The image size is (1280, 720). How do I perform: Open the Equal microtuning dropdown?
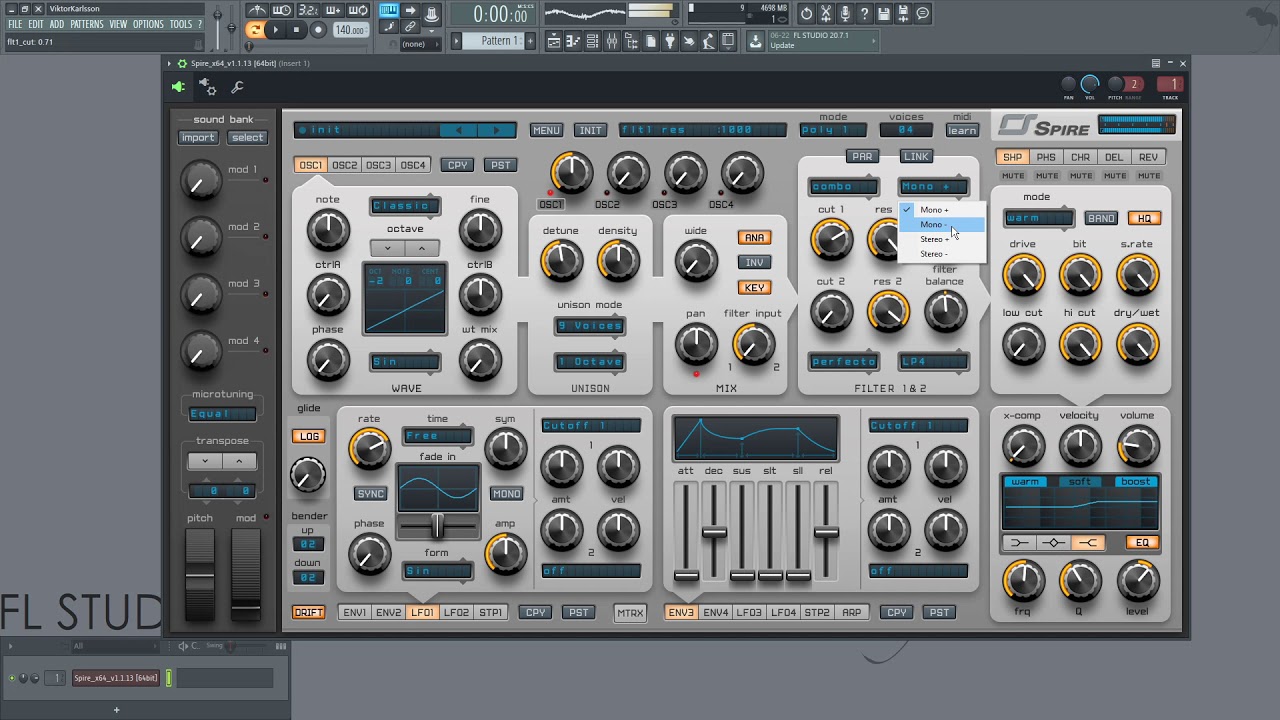click(x=222, y=413)
